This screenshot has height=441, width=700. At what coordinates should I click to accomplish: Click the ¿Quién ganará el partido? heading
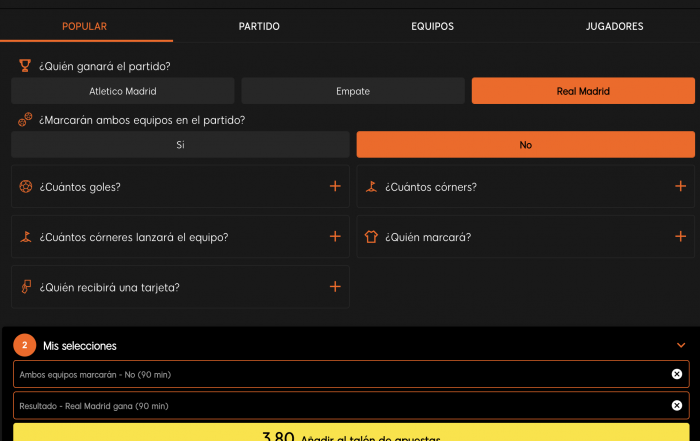point(104,67)
